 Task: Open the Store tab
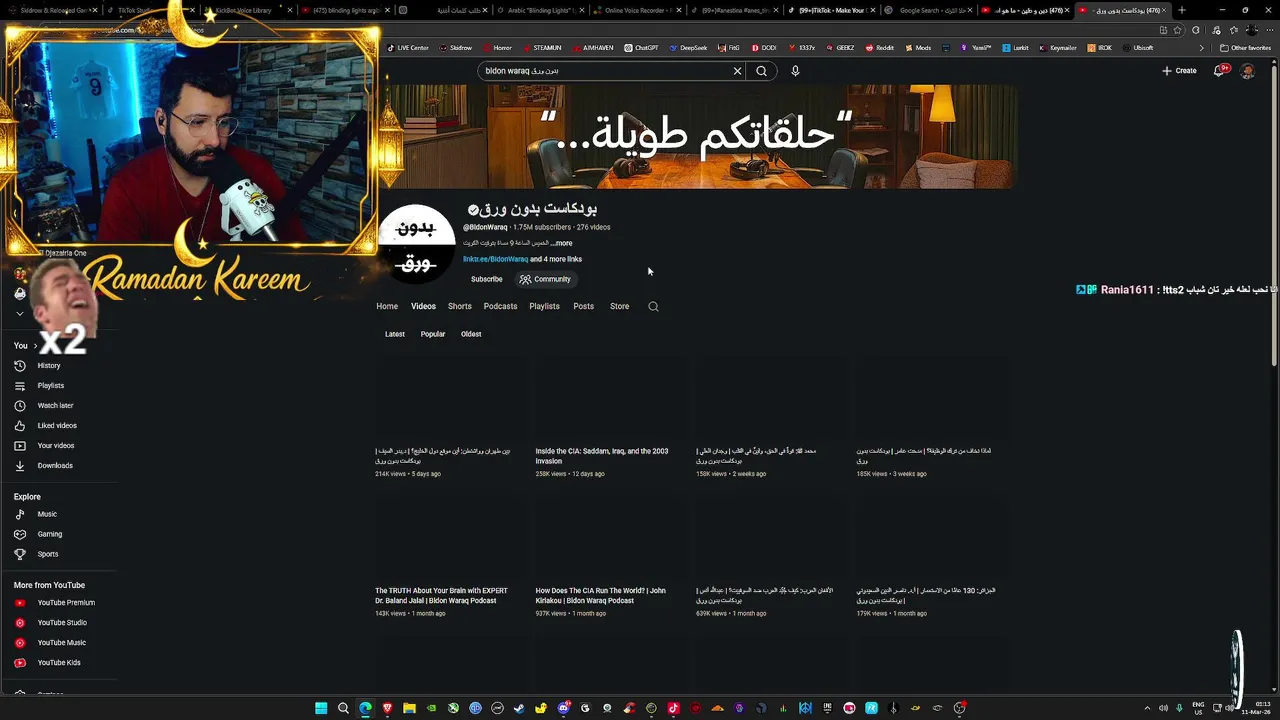point(620,306)
